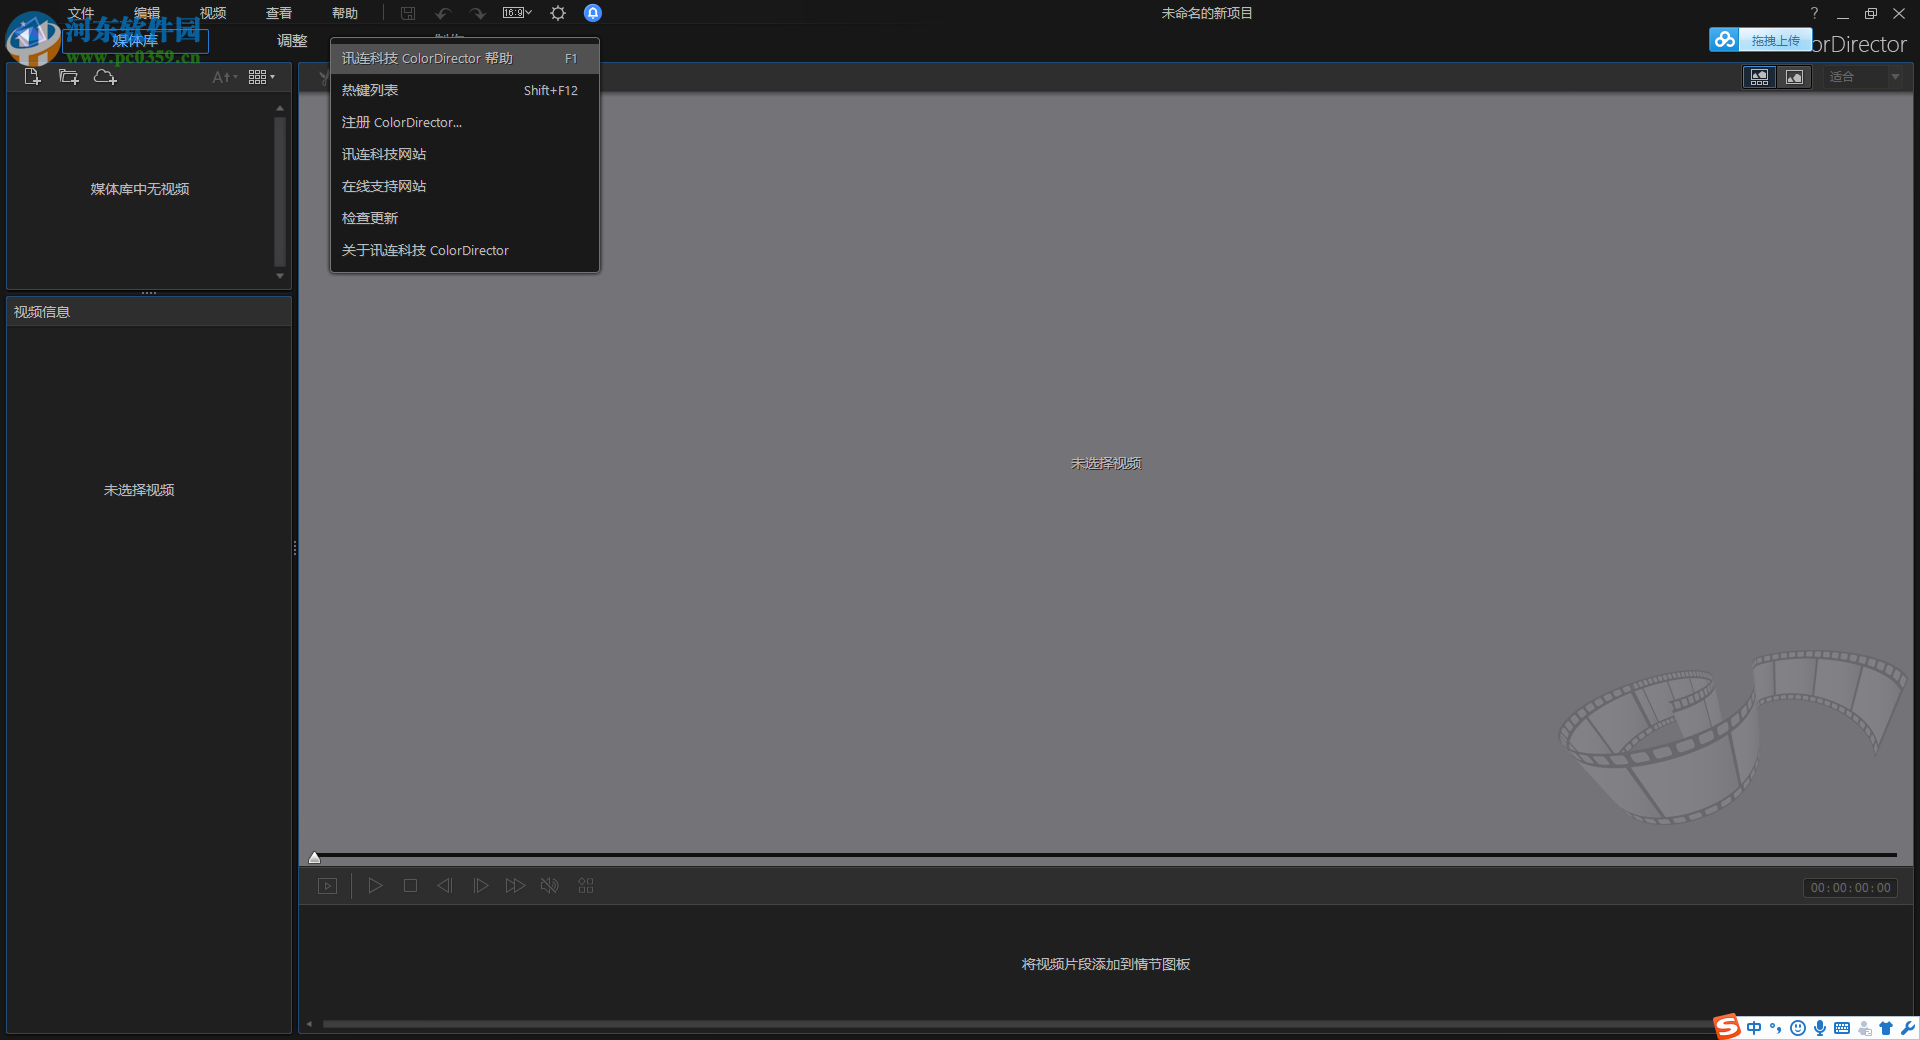Open the library thumbnail view dropdown
1920x1040 pixels.
pos(262,77)
